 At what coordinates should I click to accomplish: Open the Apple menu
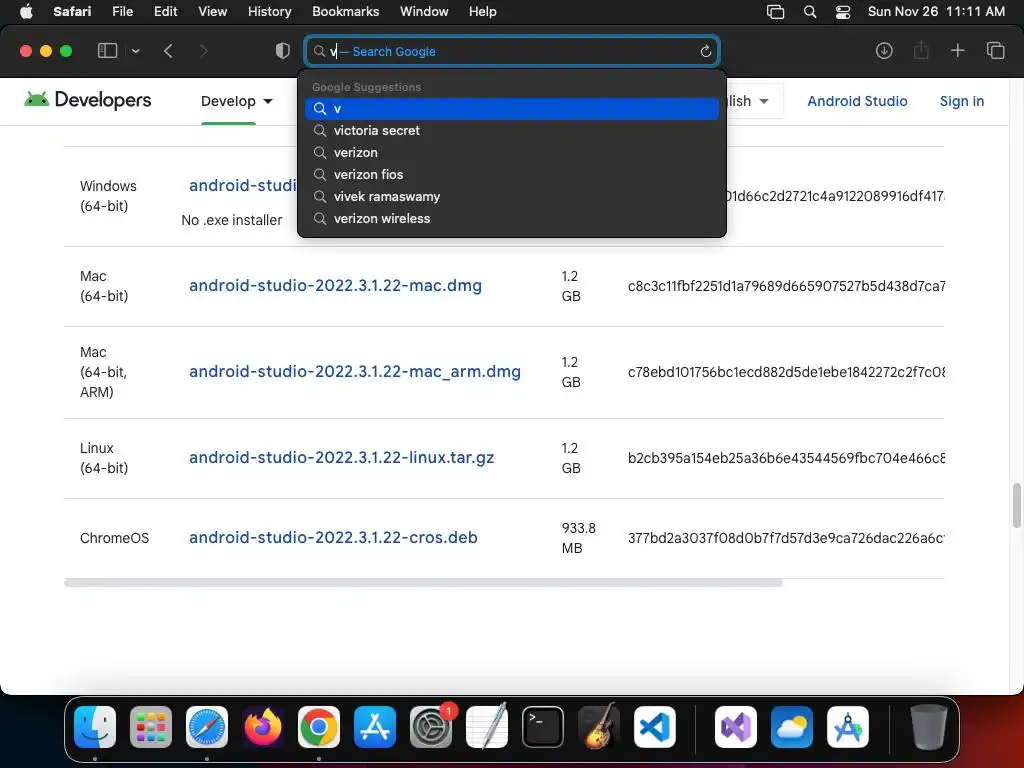(x=26, y=12)
